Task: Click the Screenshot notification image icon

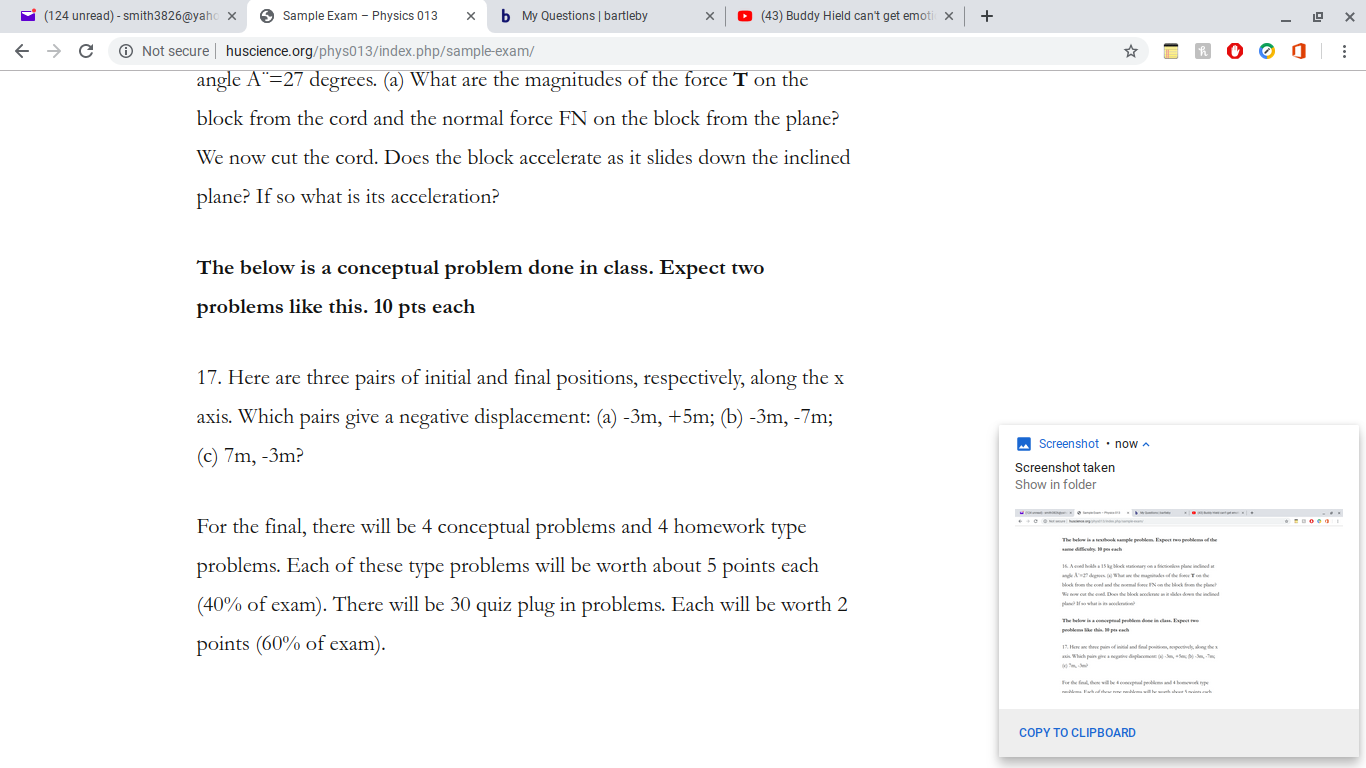Action: (1023, 444)
